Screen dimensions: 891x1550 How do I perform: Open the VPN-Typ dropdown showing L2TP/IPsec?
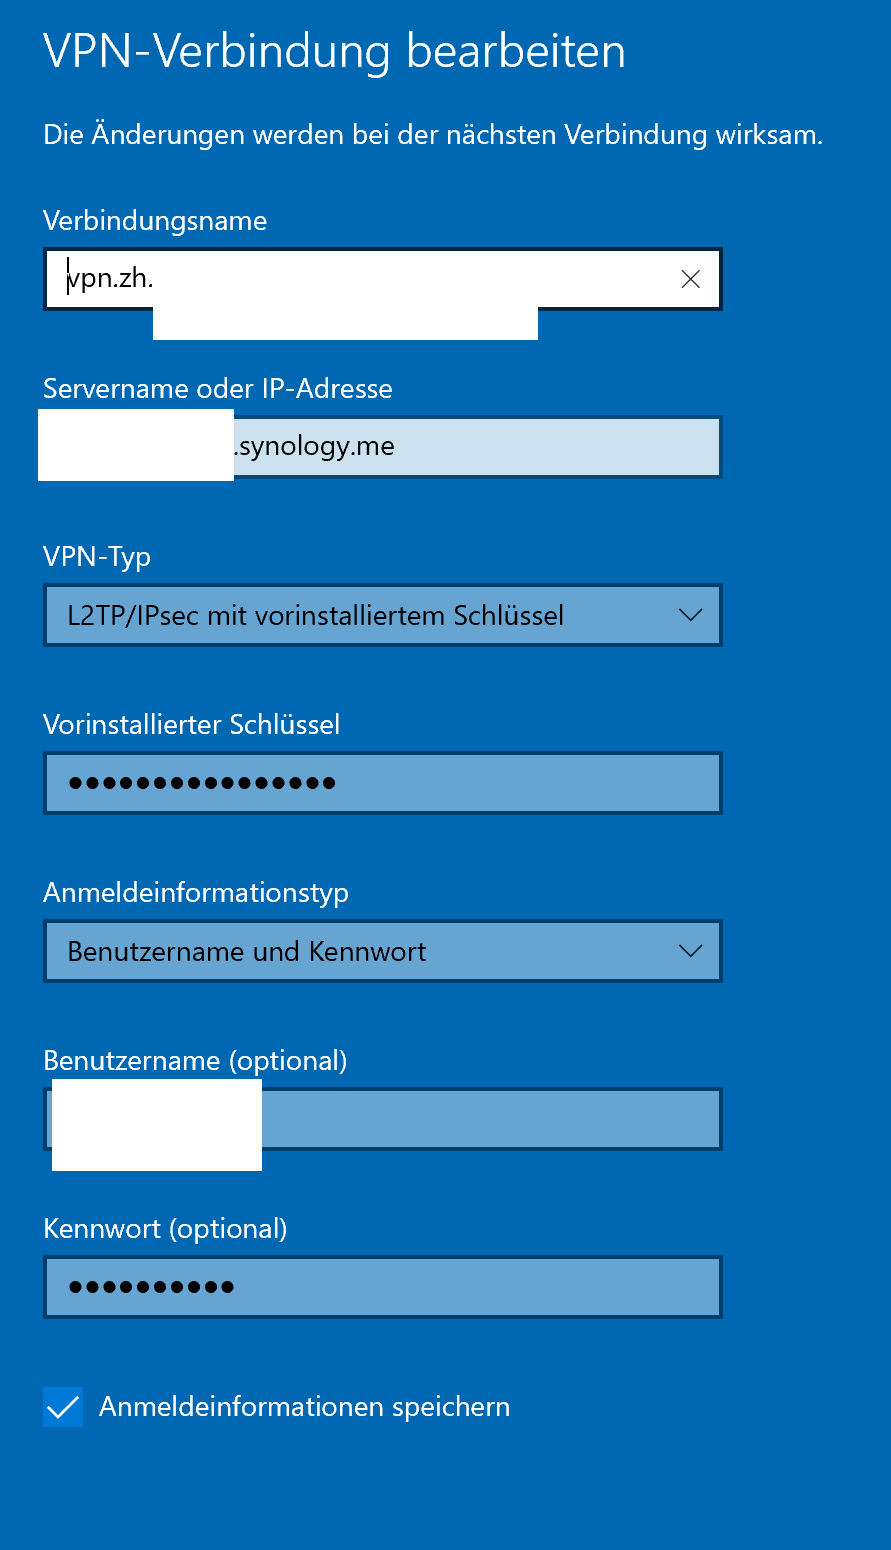point(360,615)
